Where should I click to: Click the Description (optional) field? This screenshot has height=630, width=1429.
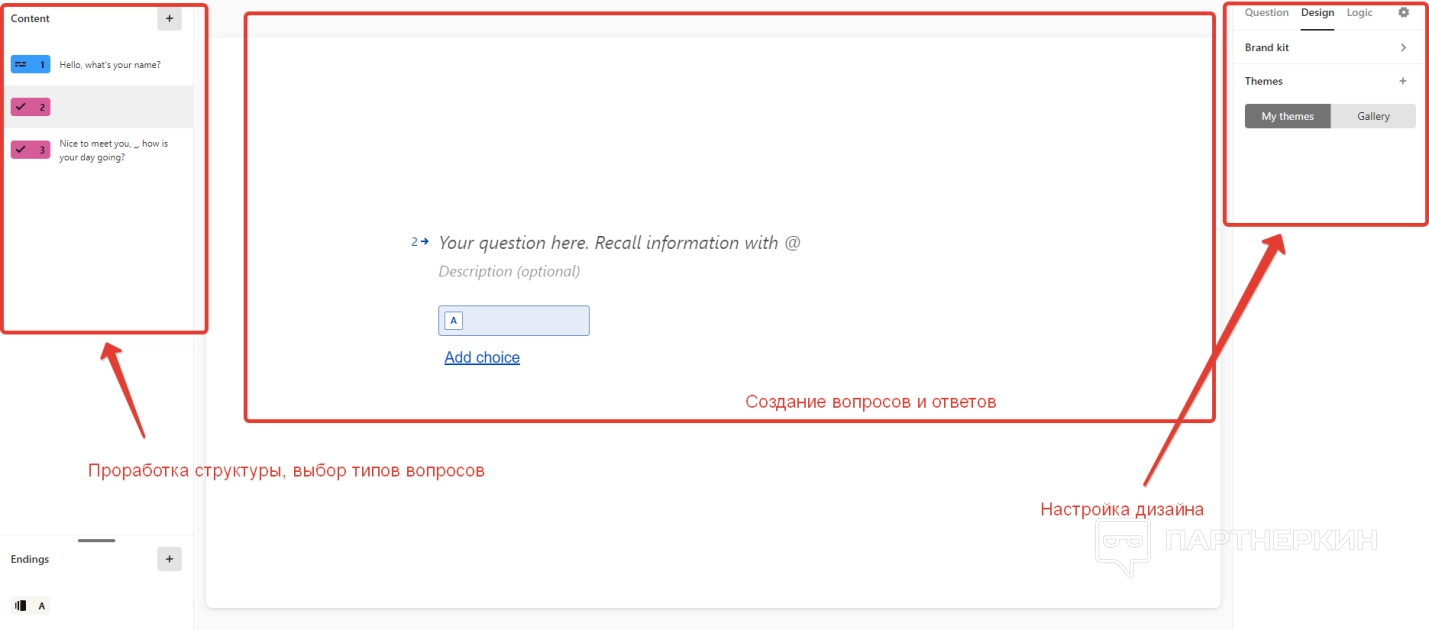pyautogui.click(x=509, y=272)
